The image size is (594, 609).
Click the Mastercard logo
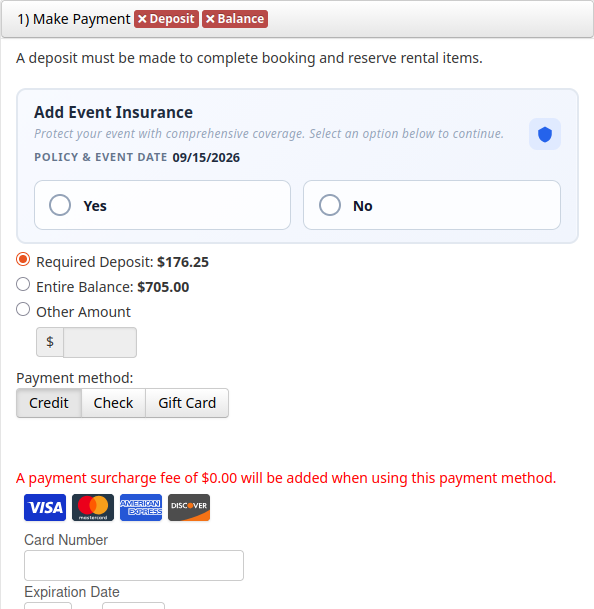(x=93, y=507)
